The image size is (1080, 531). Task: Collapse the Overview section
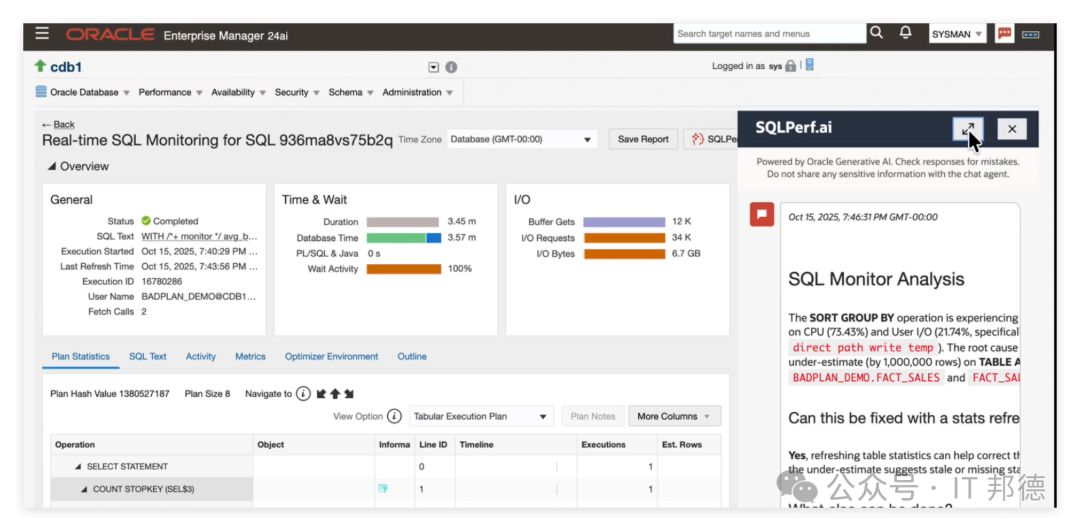(52, 167)
